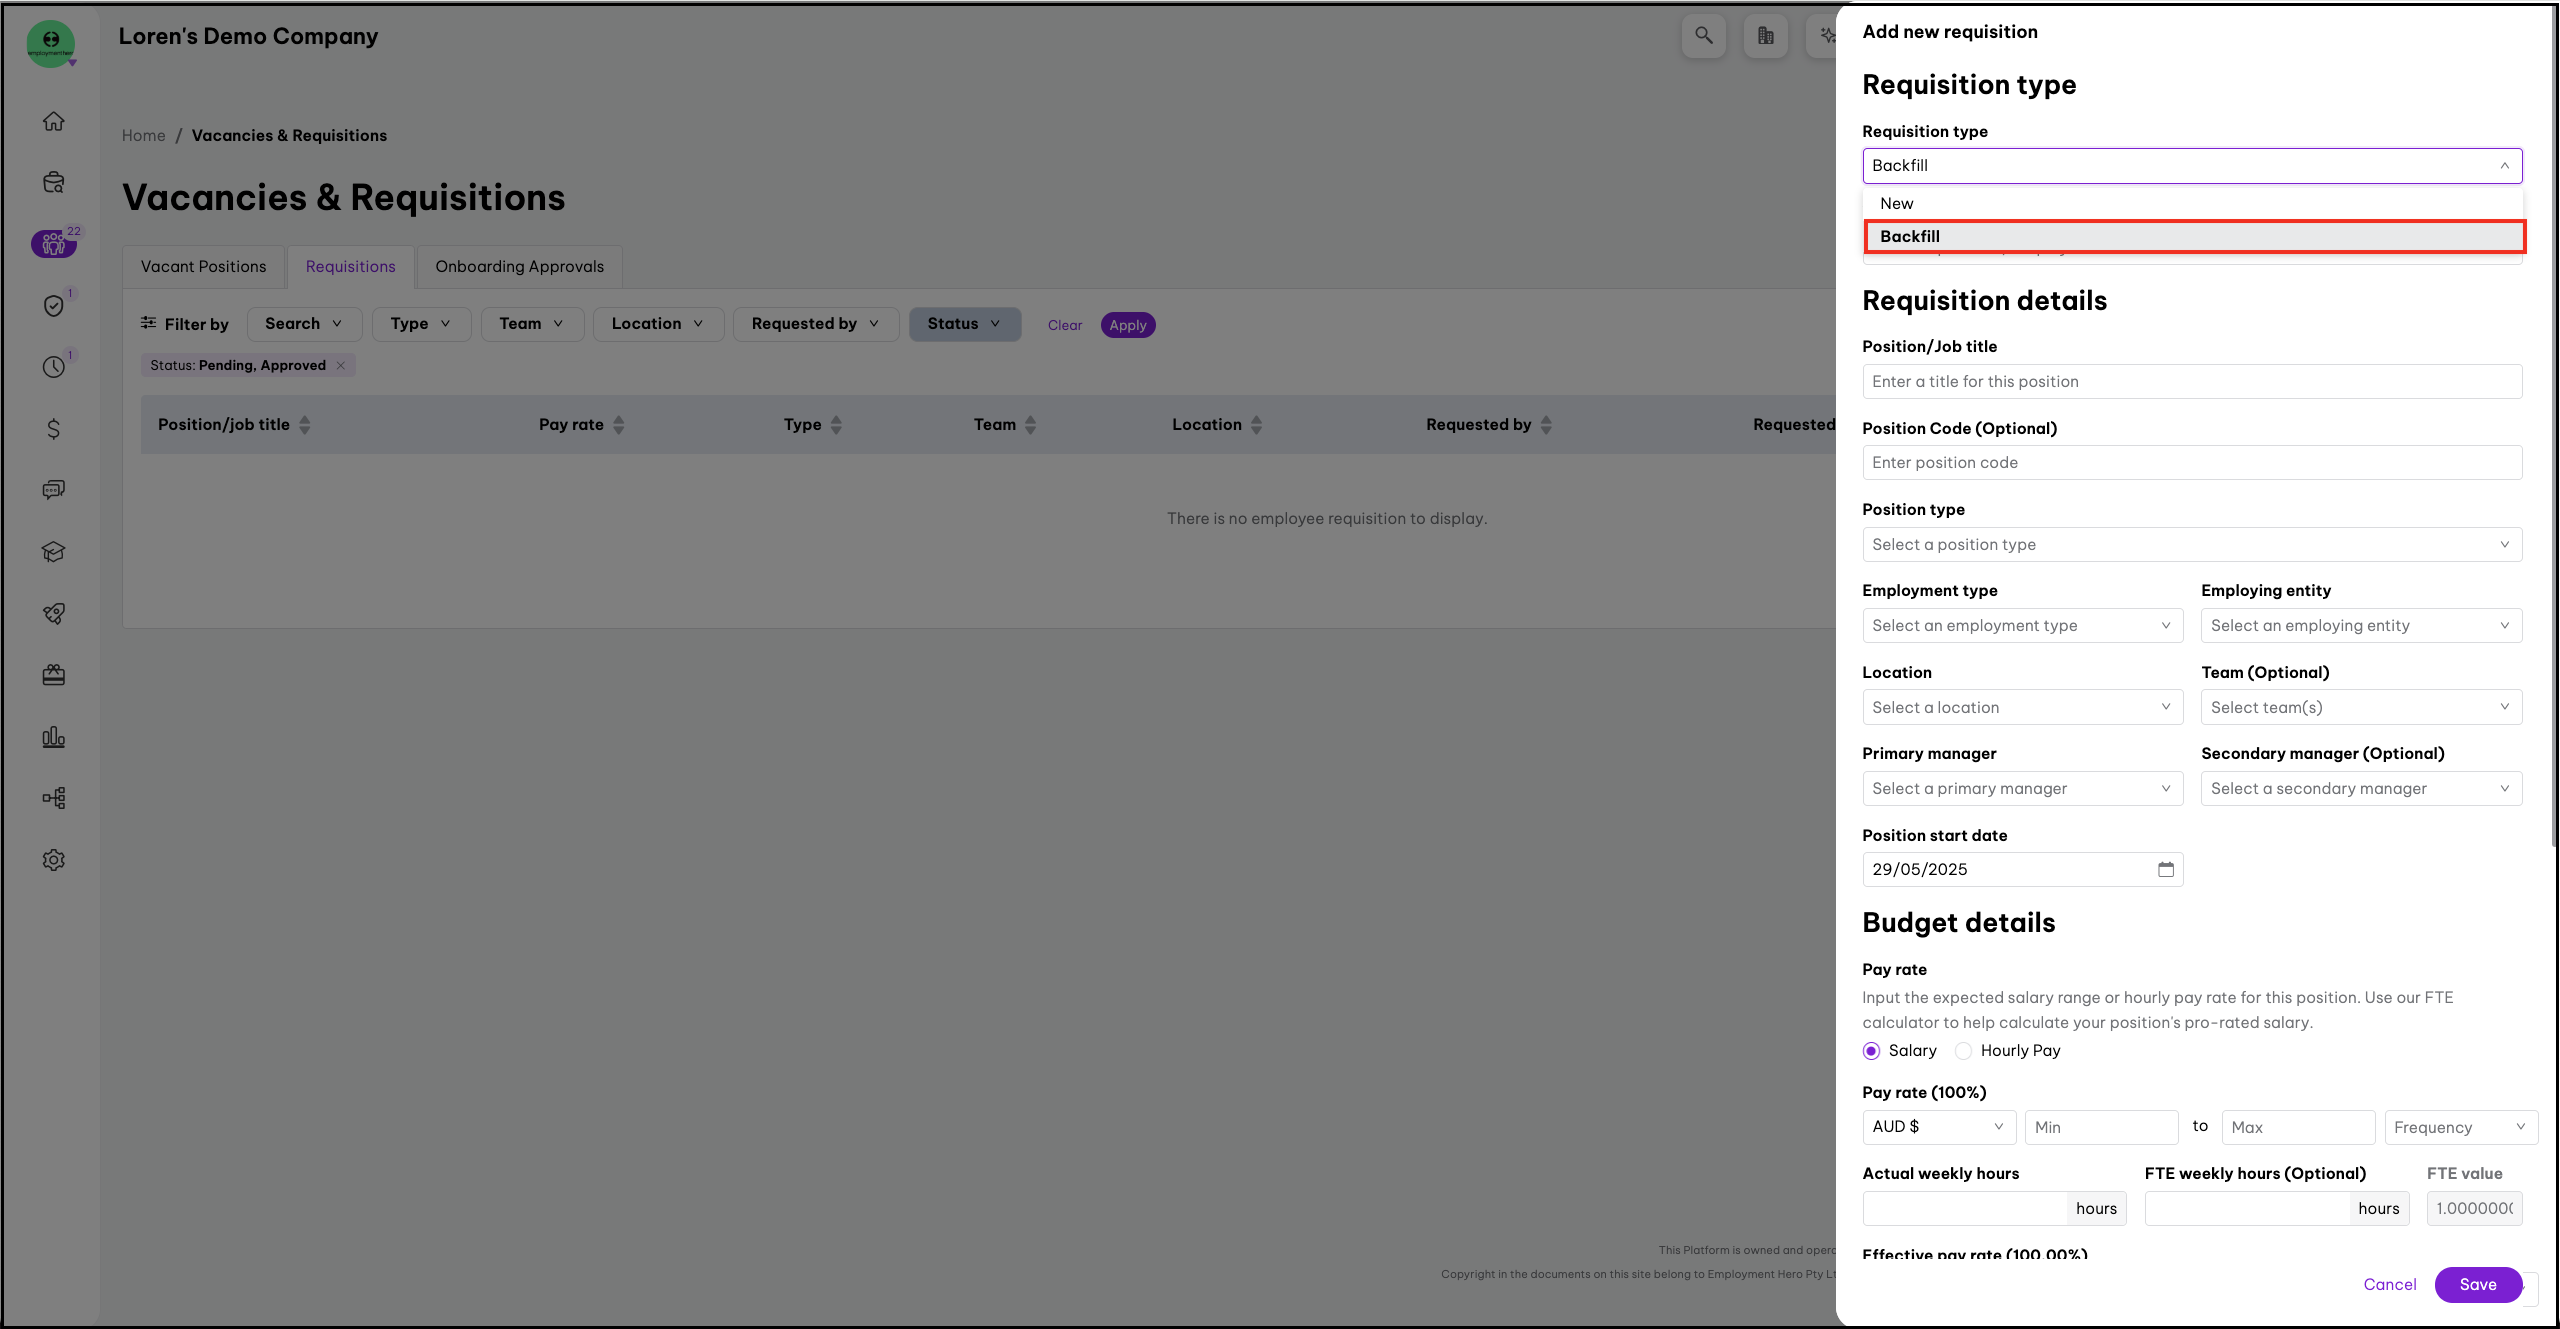This screenshot has height=1329, width=2560.
Task: Sort by Position/job title column arrows
Action: coord(305,425)
